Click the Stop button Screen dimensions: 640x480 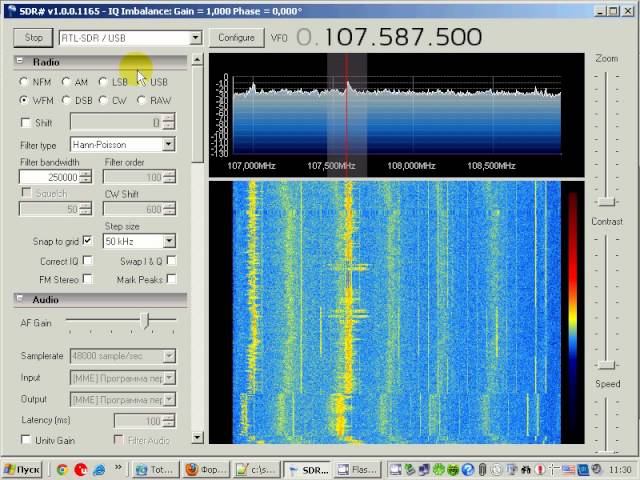click(33, 38)
